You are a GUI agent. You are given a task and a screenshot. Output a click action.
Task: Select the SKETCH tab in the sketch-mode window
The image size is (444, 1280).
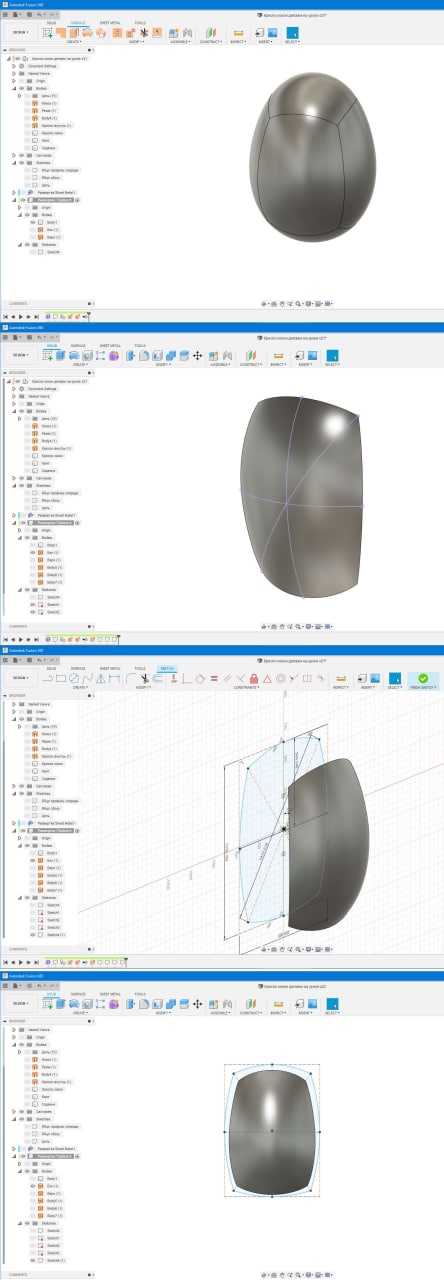pos(167,668)
